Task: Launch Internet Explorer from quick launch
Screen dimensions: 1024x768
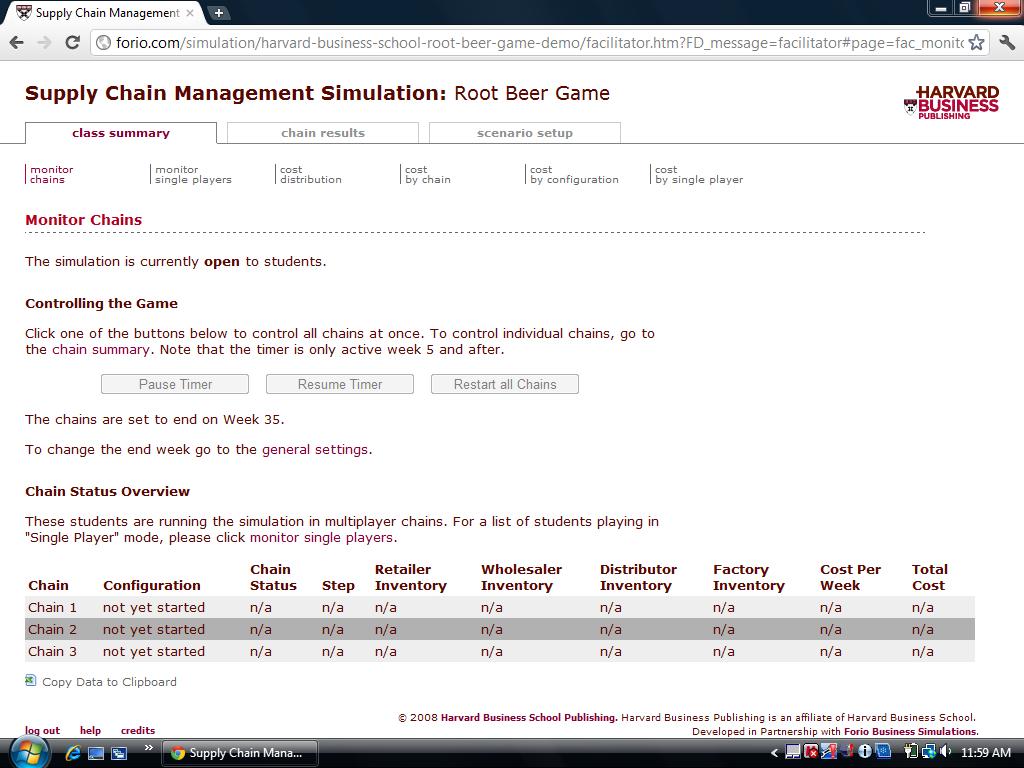Action: point(73,753)
